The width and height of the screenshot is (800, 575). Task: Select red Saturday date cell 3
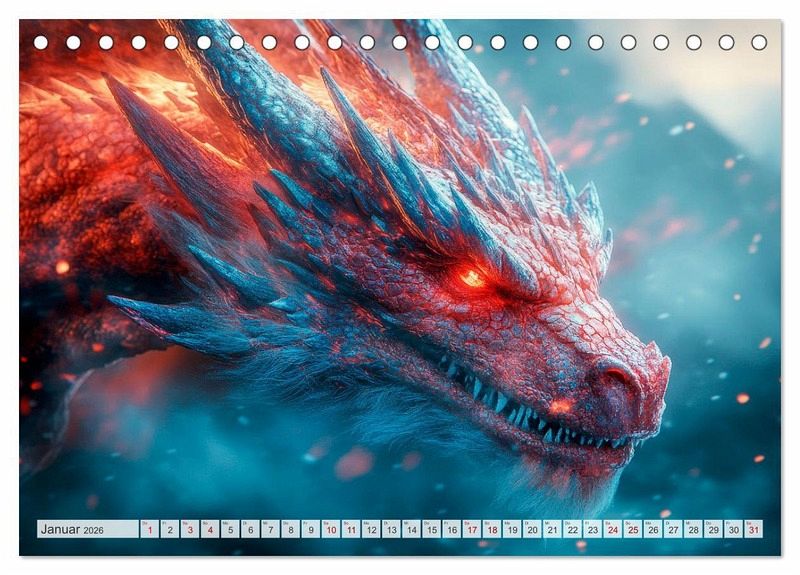coord(190,529)
